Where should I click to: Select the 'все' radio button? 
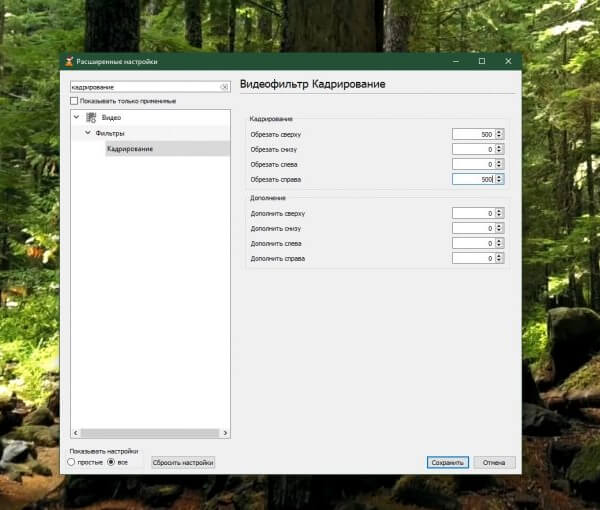click(x=111, y=463)
